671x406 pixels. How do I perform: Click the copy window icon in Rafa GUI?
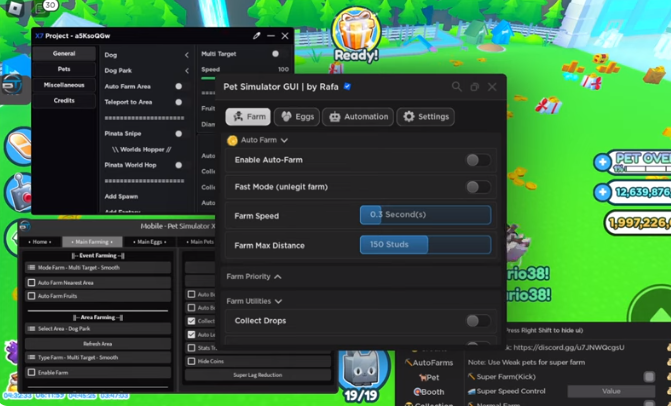[475, 87]
